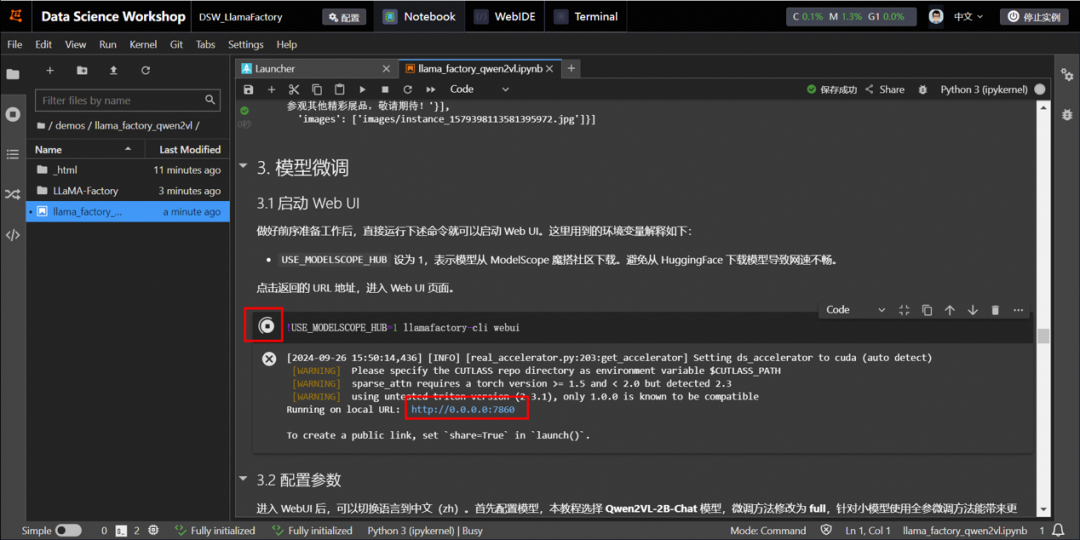Screen dimensions: 1080x540
Task: Refresh the file browser list
Action: [145, 70]
